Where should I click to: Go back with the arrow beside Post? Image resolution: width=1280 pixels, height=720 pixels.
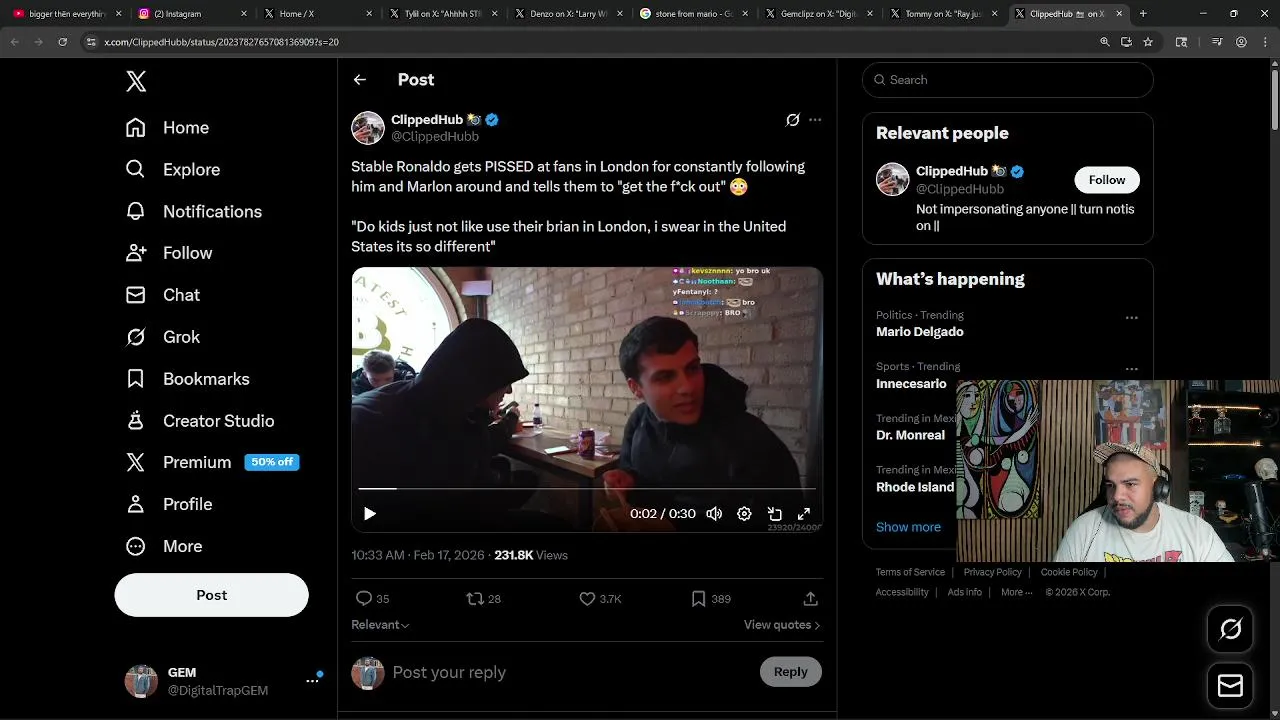tap(360, 80)
